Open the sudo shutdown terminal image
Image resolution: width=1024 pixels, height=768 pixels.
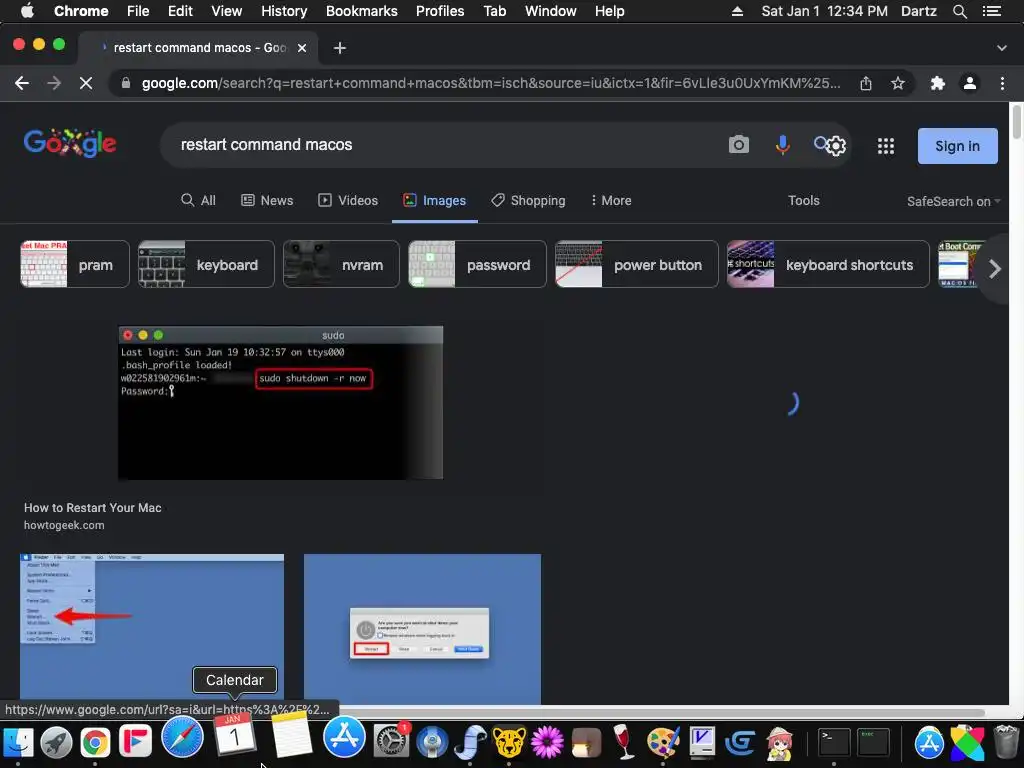point(281,403)
